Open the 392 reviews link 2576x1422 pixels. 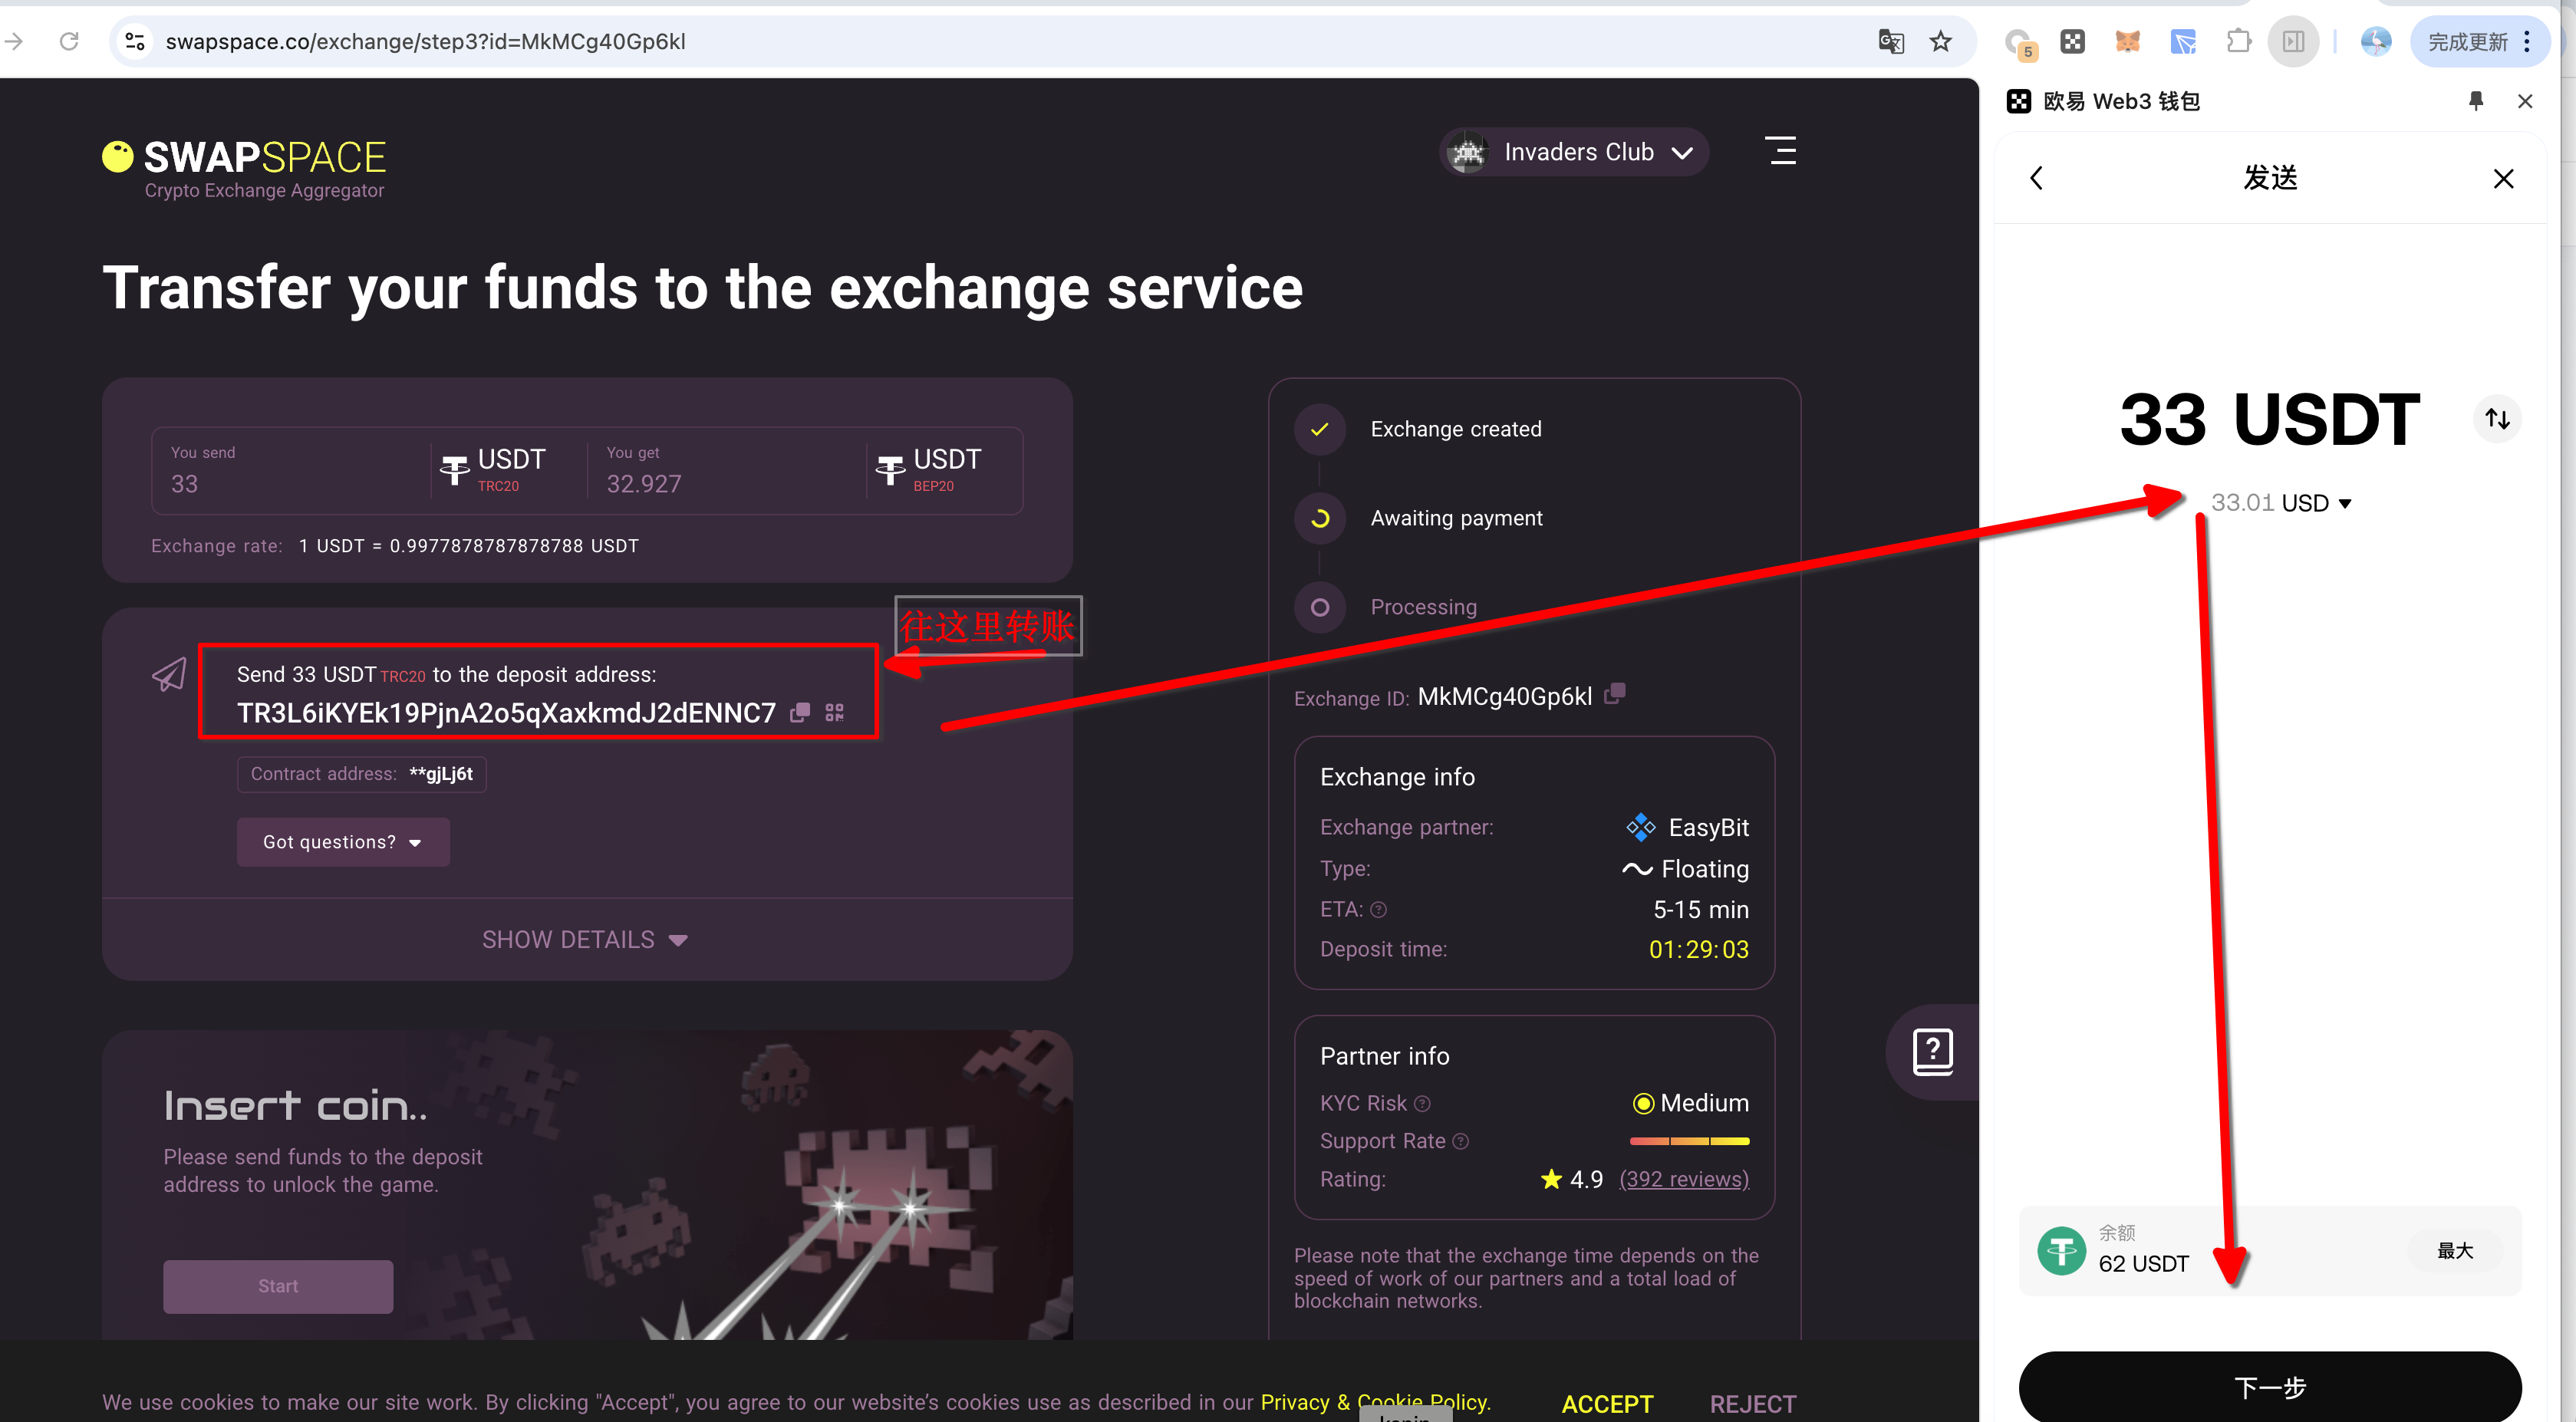tap(1684, 1179)
